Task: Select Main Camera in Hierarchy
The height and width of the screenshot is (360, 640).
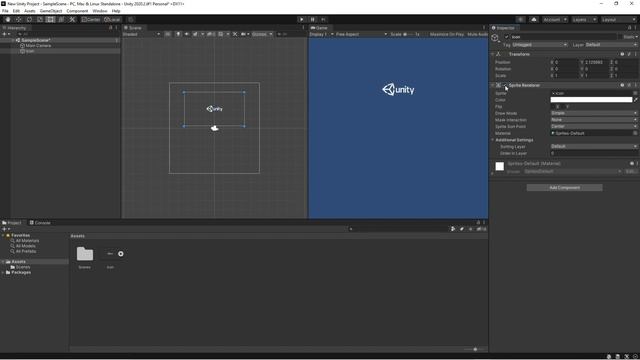Action: click(x=38, y=46)
